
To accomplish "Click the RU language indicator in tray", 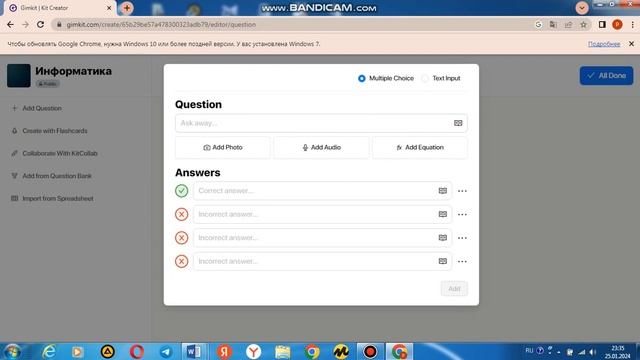I will tap(529, 351).
